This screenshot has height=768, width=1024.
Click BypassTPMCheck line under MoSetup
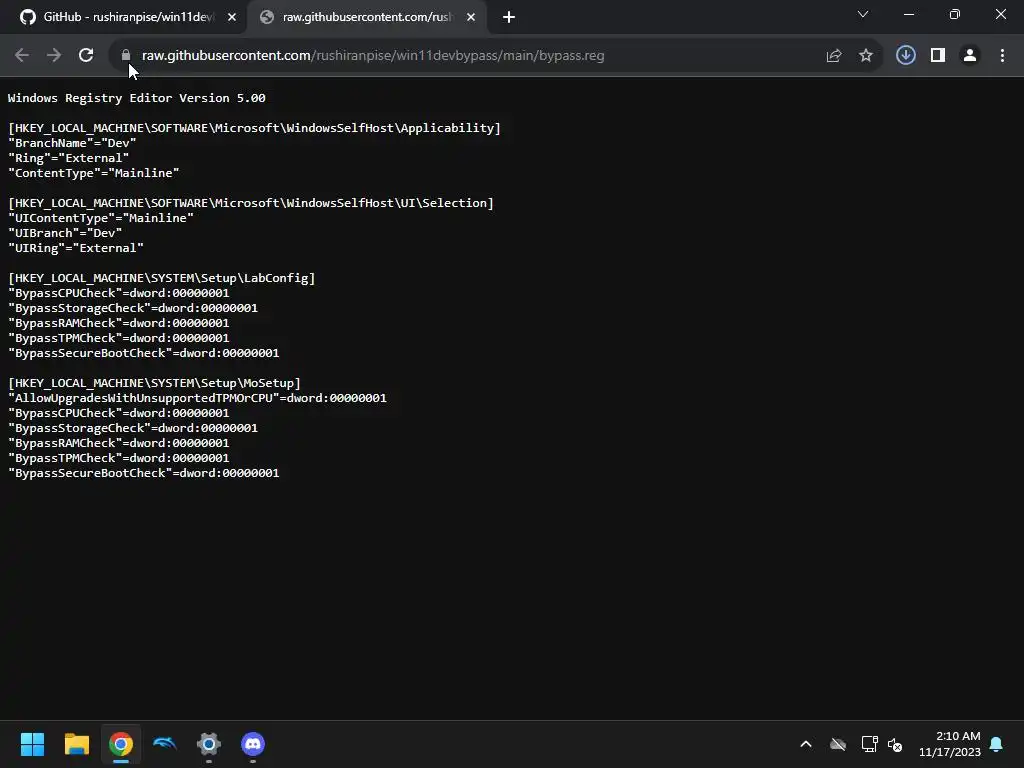coord(118,458)
